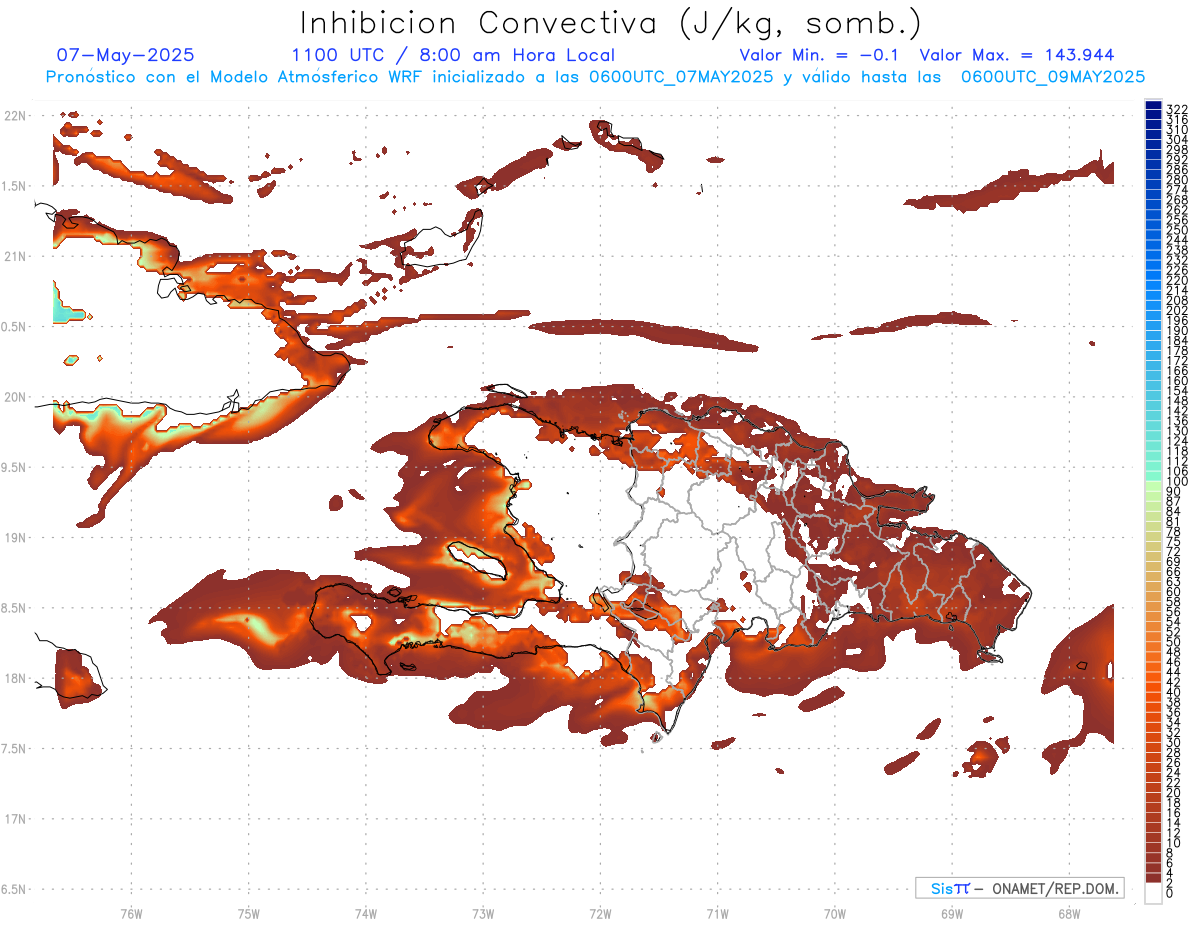Screen dimensions: 1200x927
Task: Click the "8.5N" latitude label
Action: [x=15, y=608]
